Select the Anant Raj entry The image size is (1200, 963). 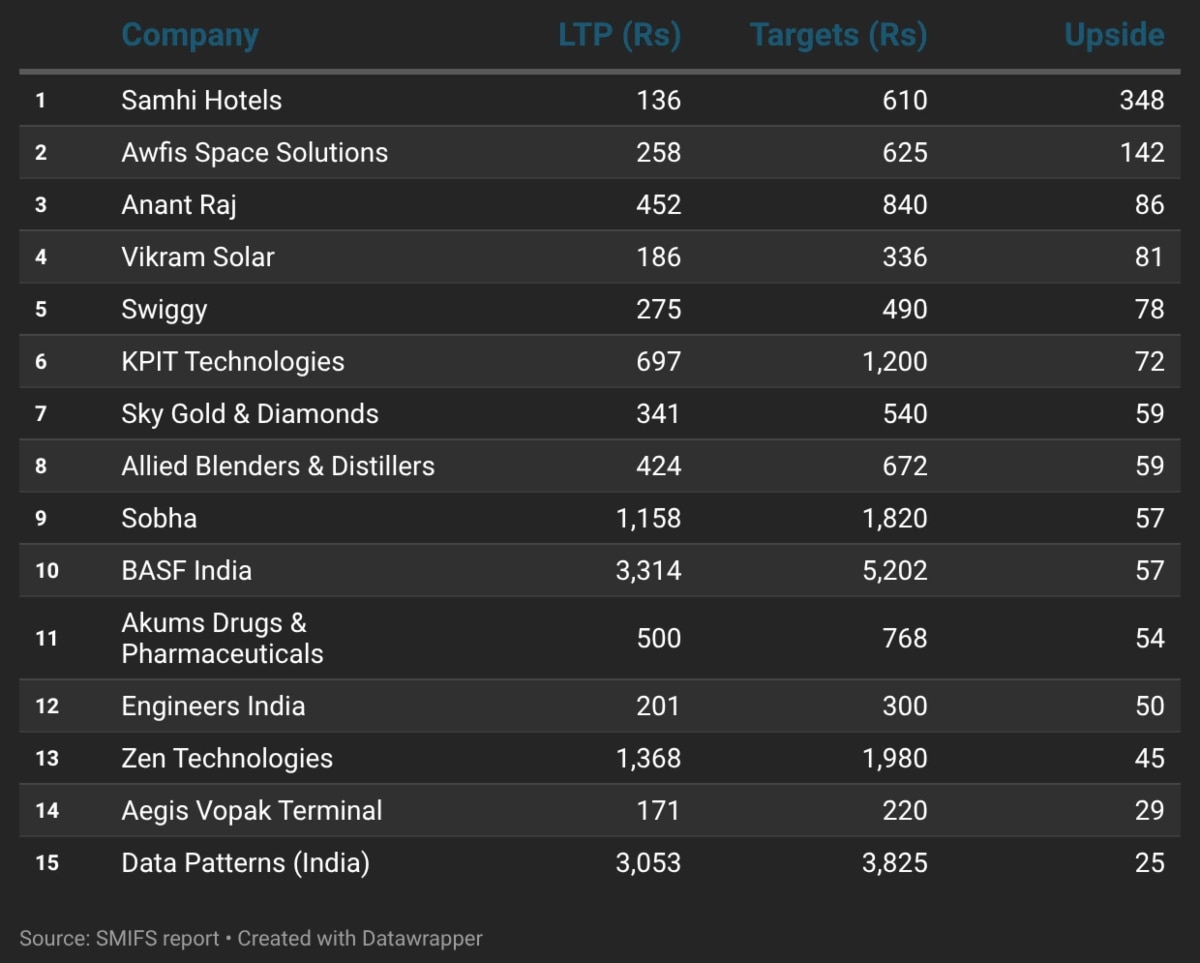pos(179,205)
